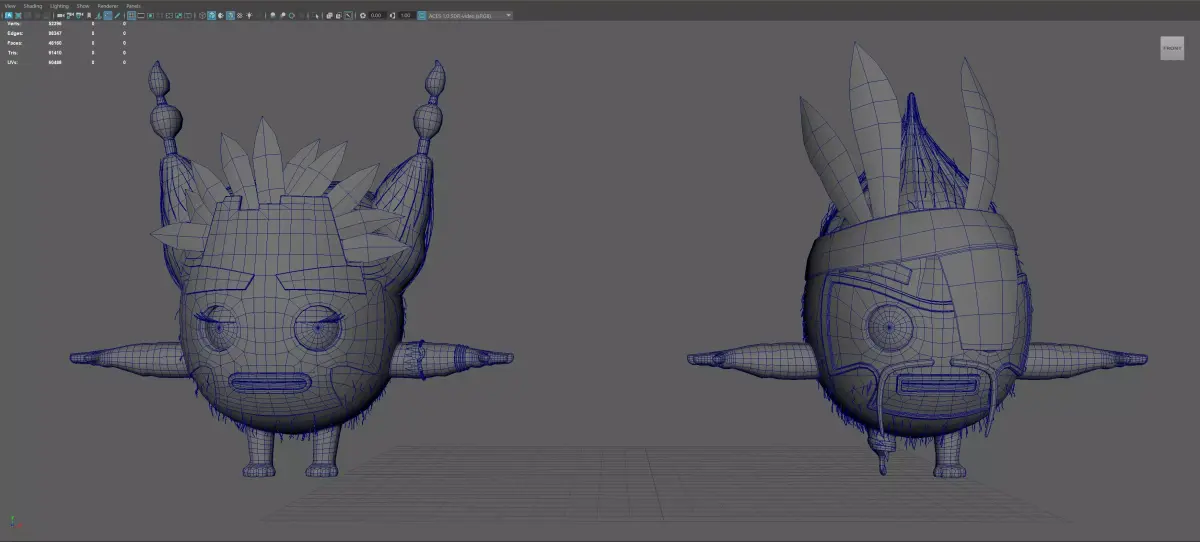Click the dimmed Depth of Field icon
The height and width of the screenshot is (542, 1200).
302,16
